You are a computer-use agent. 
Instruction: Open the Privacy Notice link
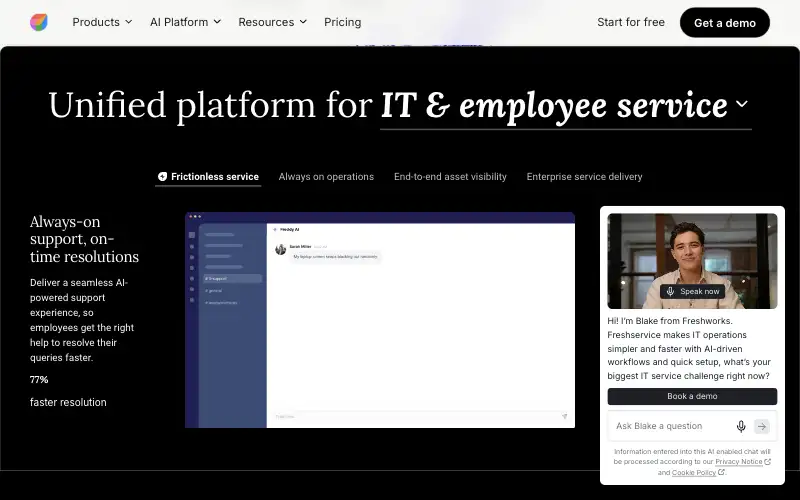coord(738,462)
